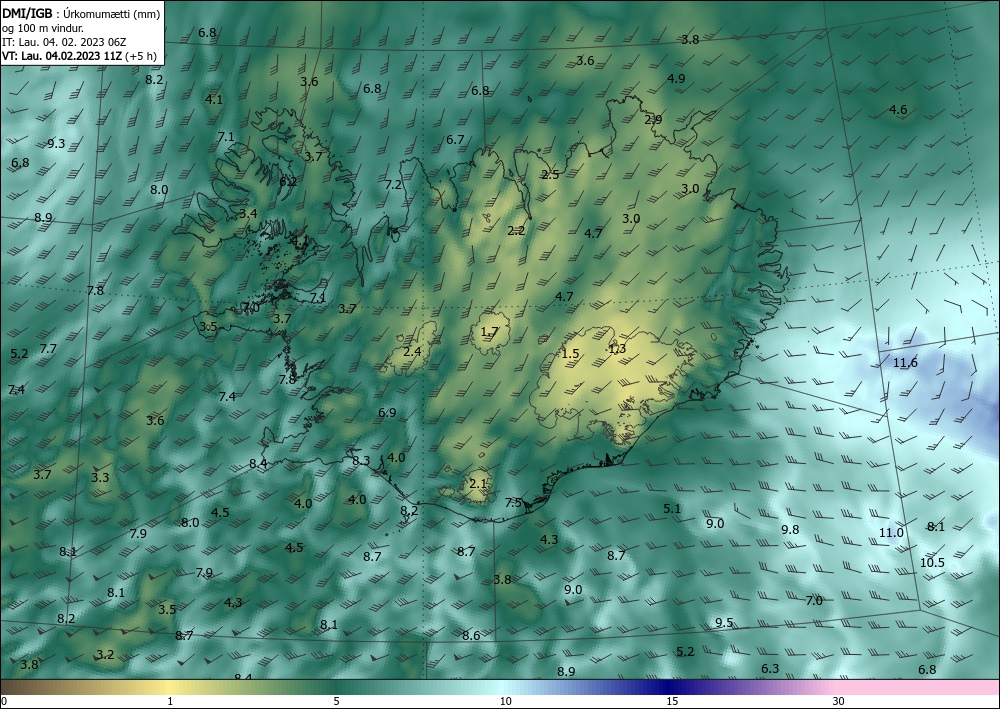The height and width of the screenshot is (709, 1000).
Task: Click the 3.3 value on the map
Action: (x=100, y=478)
